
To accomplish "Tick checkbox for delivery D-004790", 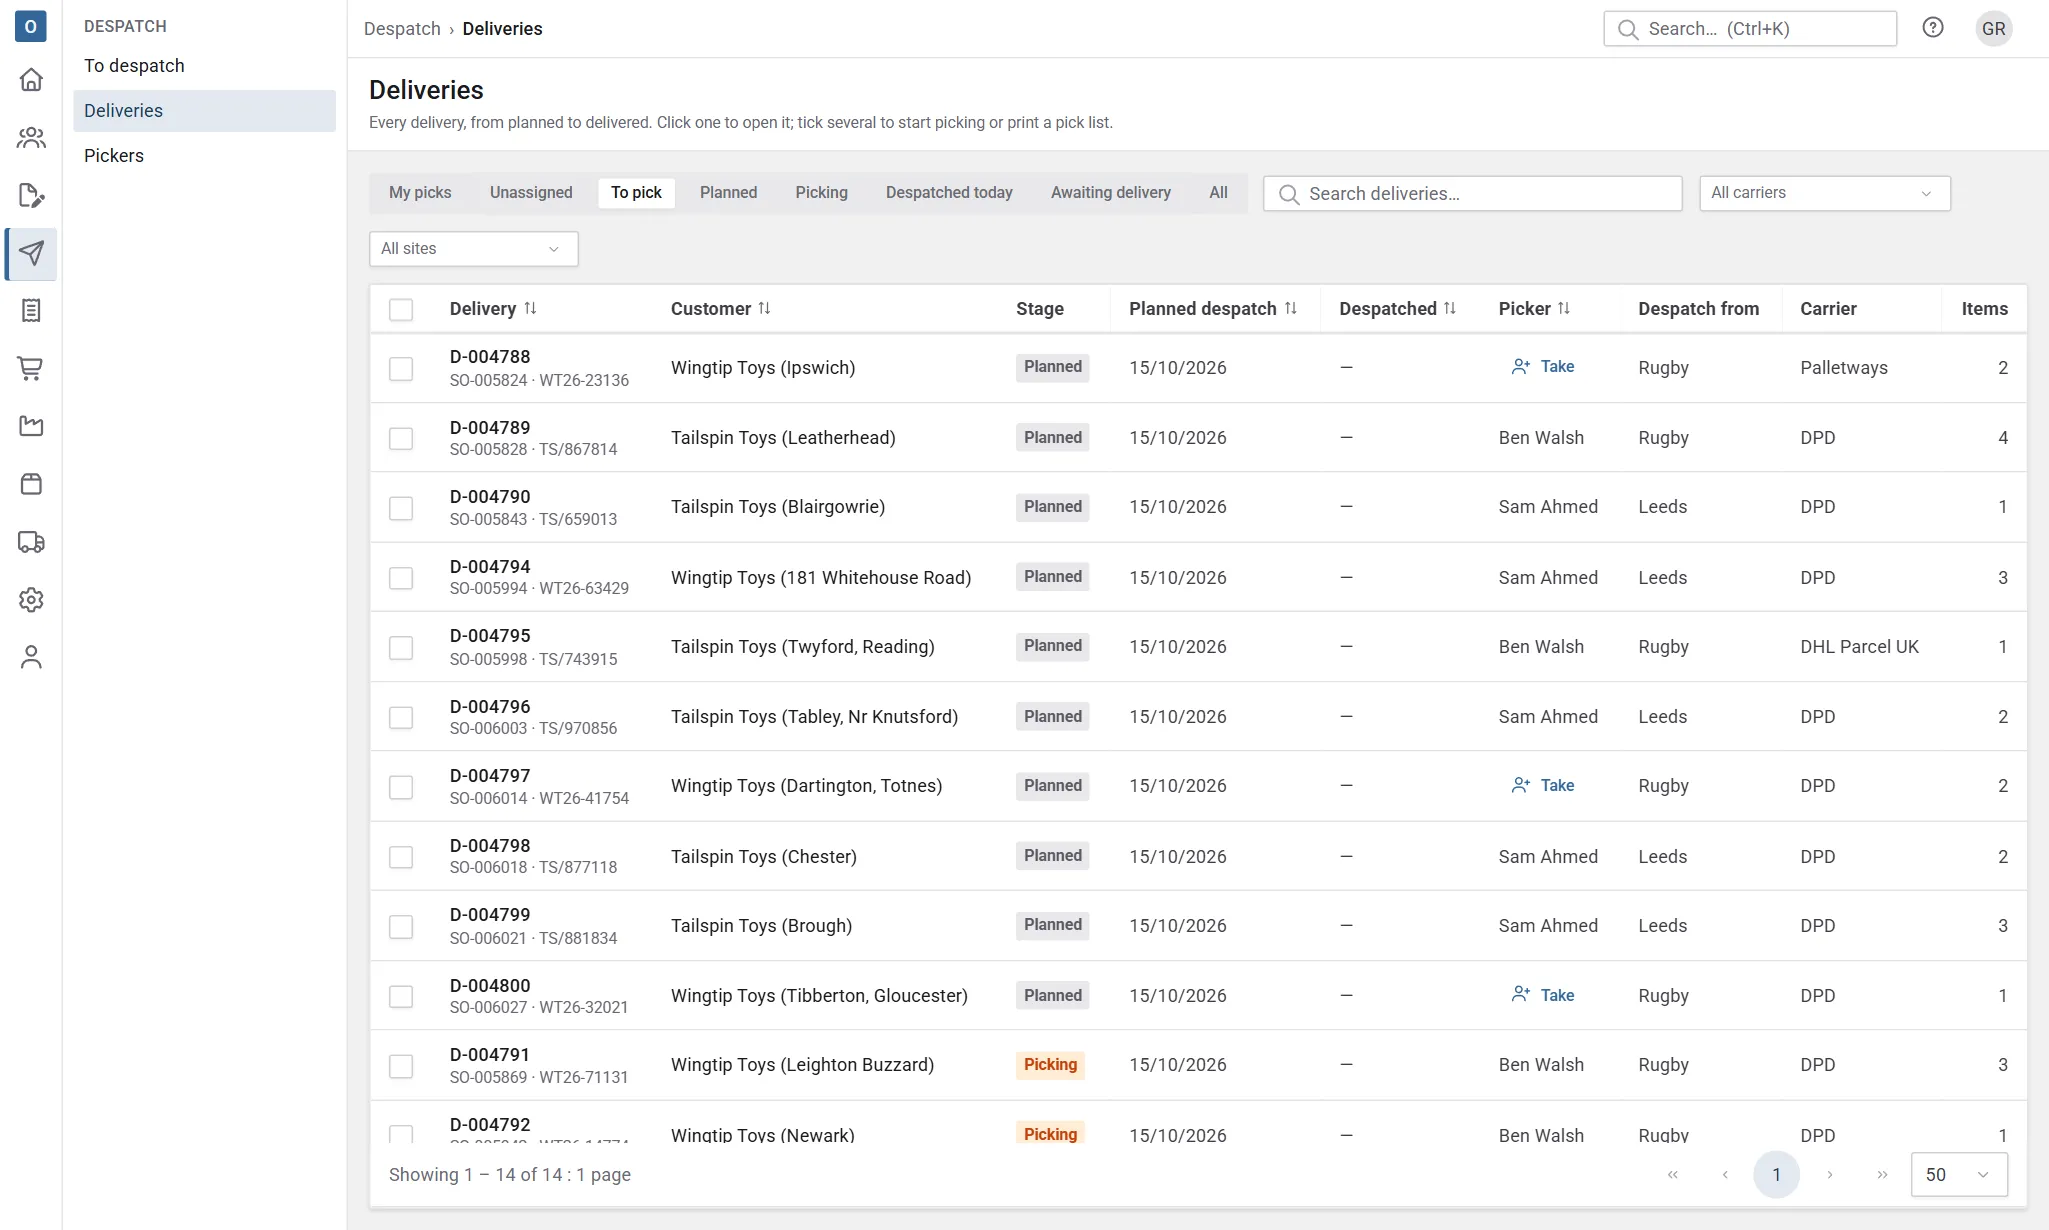I will (x=401, y=508).
